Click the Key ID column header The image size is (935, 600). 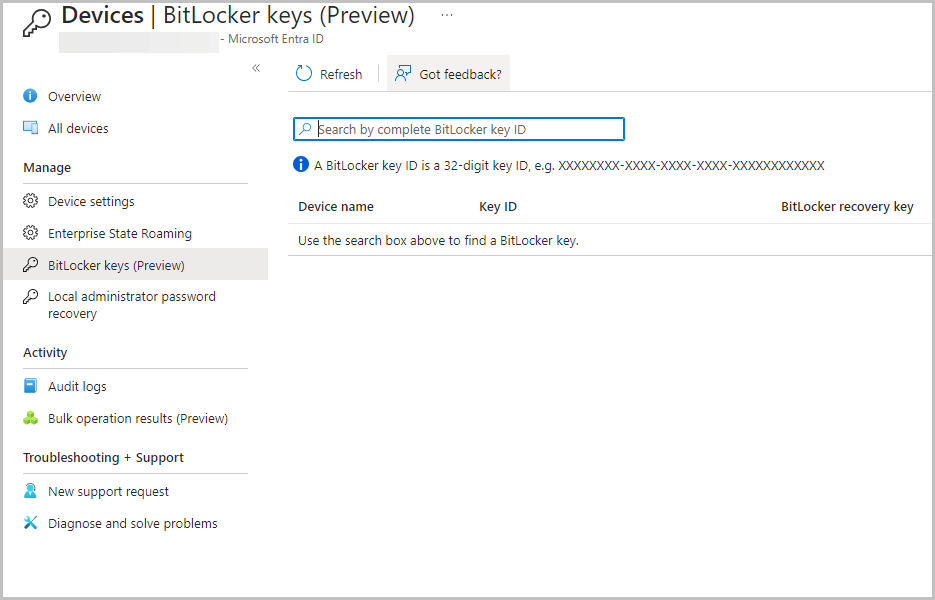(498, 206)
